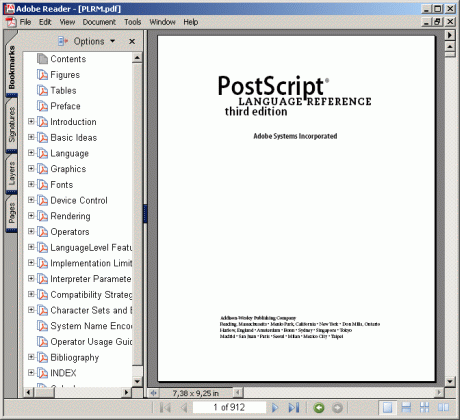Open the Implementation Limits bookmark

click(91, 263)
